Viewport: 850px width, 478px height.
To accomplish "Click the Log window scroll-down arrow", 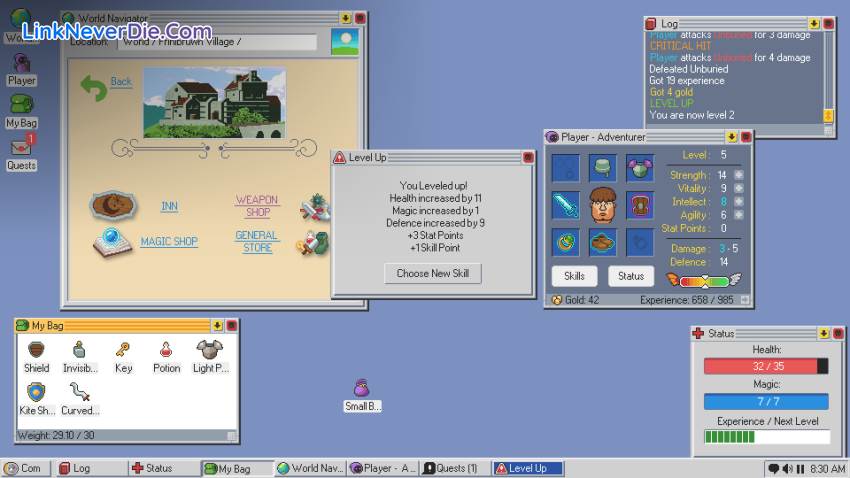I will (x=828, y=115).
